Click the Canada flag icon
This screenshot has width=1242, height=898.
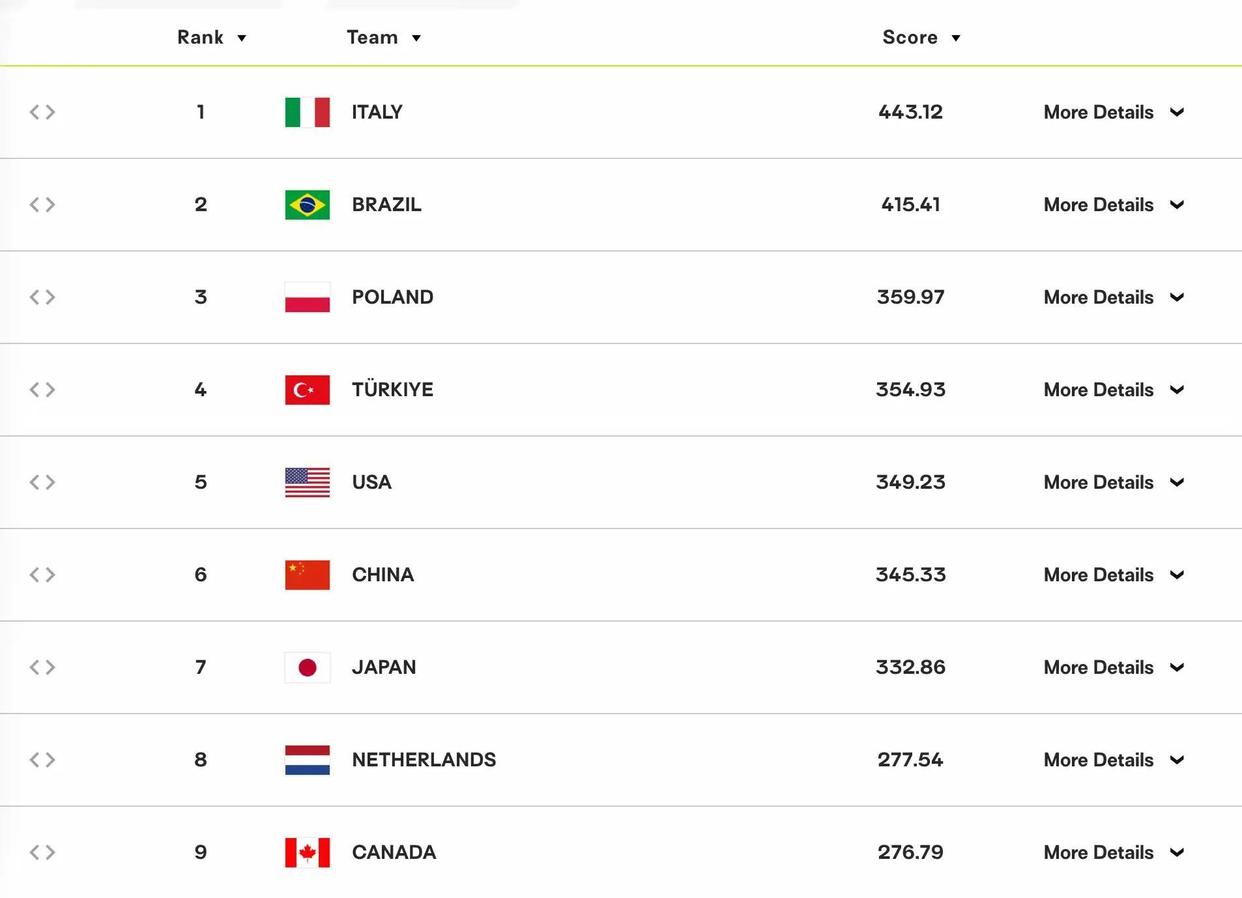click(307, 853)
